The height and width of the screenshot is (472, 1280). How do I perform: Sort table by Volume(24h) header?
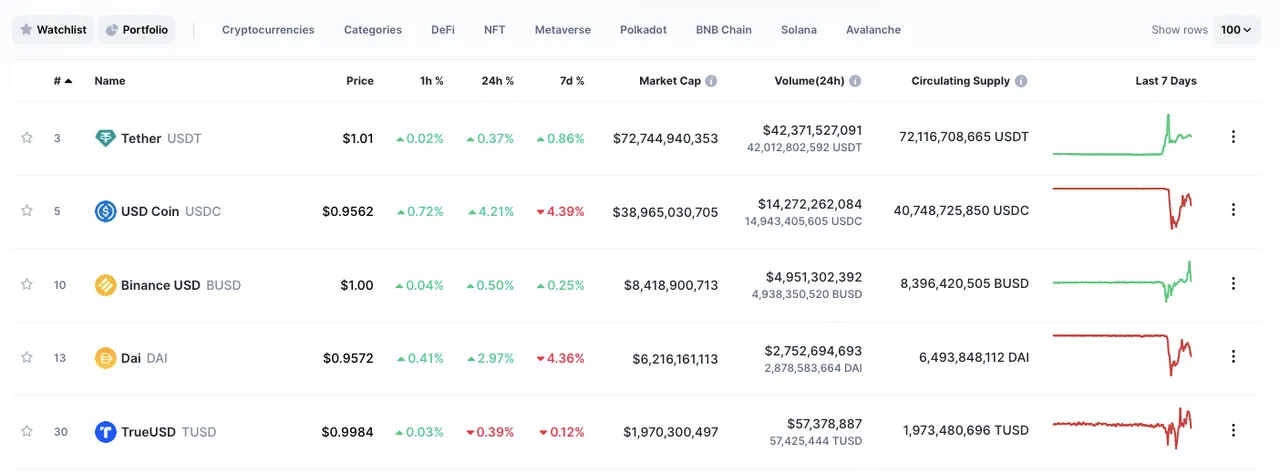tap(810, 81)
